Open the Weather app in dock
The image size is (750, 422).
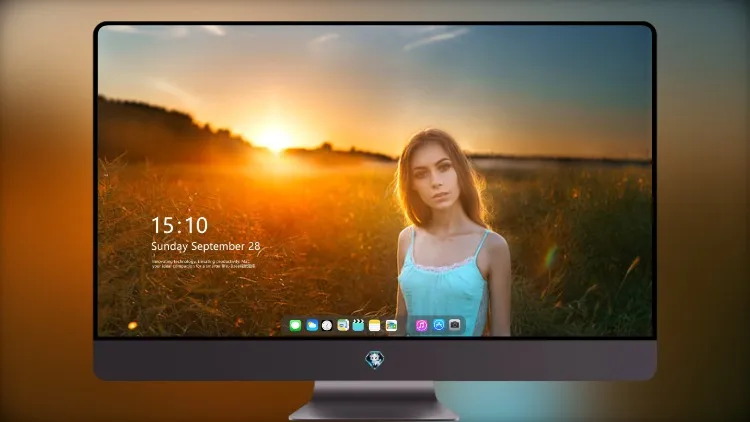point(311,325)
